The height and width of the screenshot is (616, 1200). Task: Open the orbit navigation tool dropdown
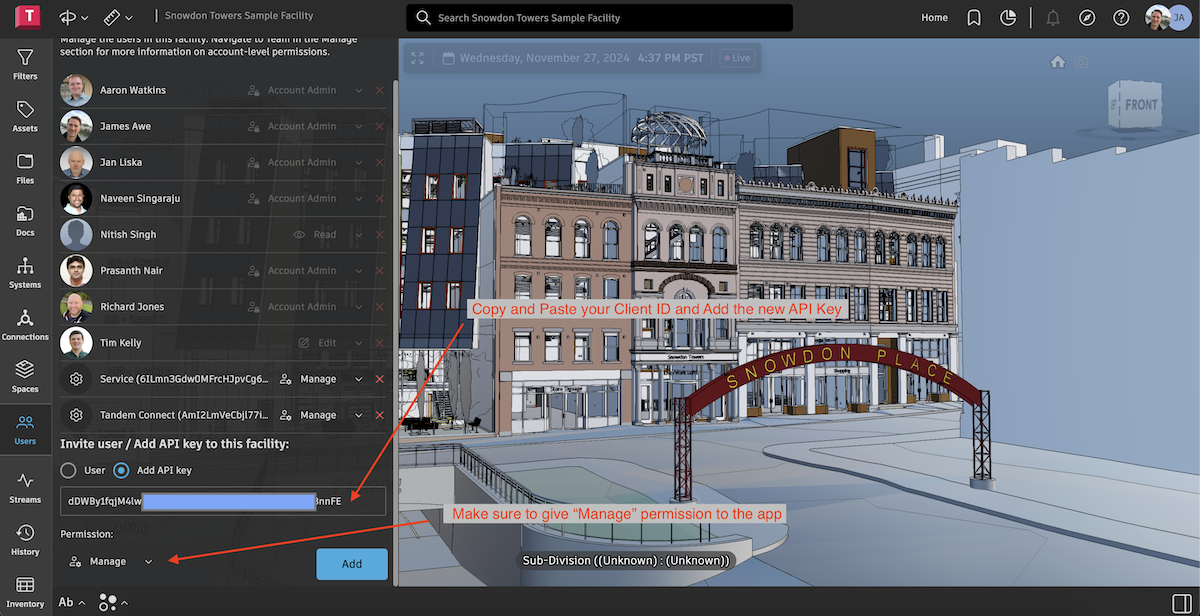tap(74, 17)
